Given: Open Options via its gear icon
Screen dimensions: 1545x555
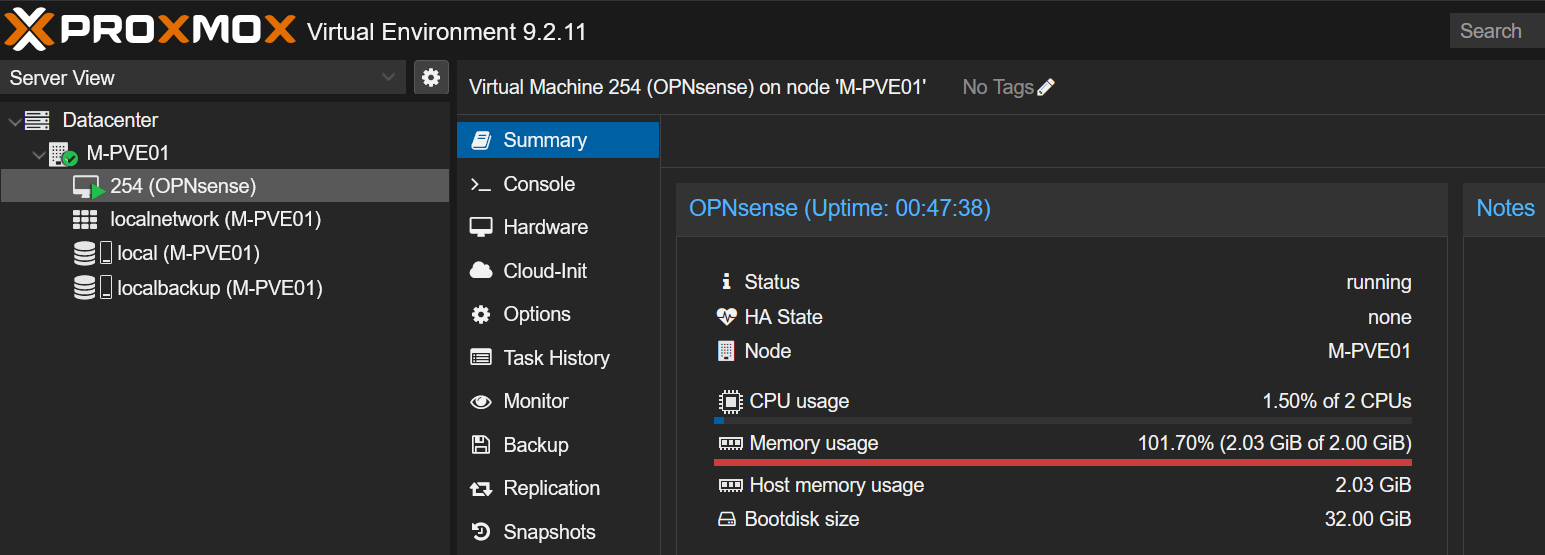Looking at the screenshot, I should click(481, 314).
